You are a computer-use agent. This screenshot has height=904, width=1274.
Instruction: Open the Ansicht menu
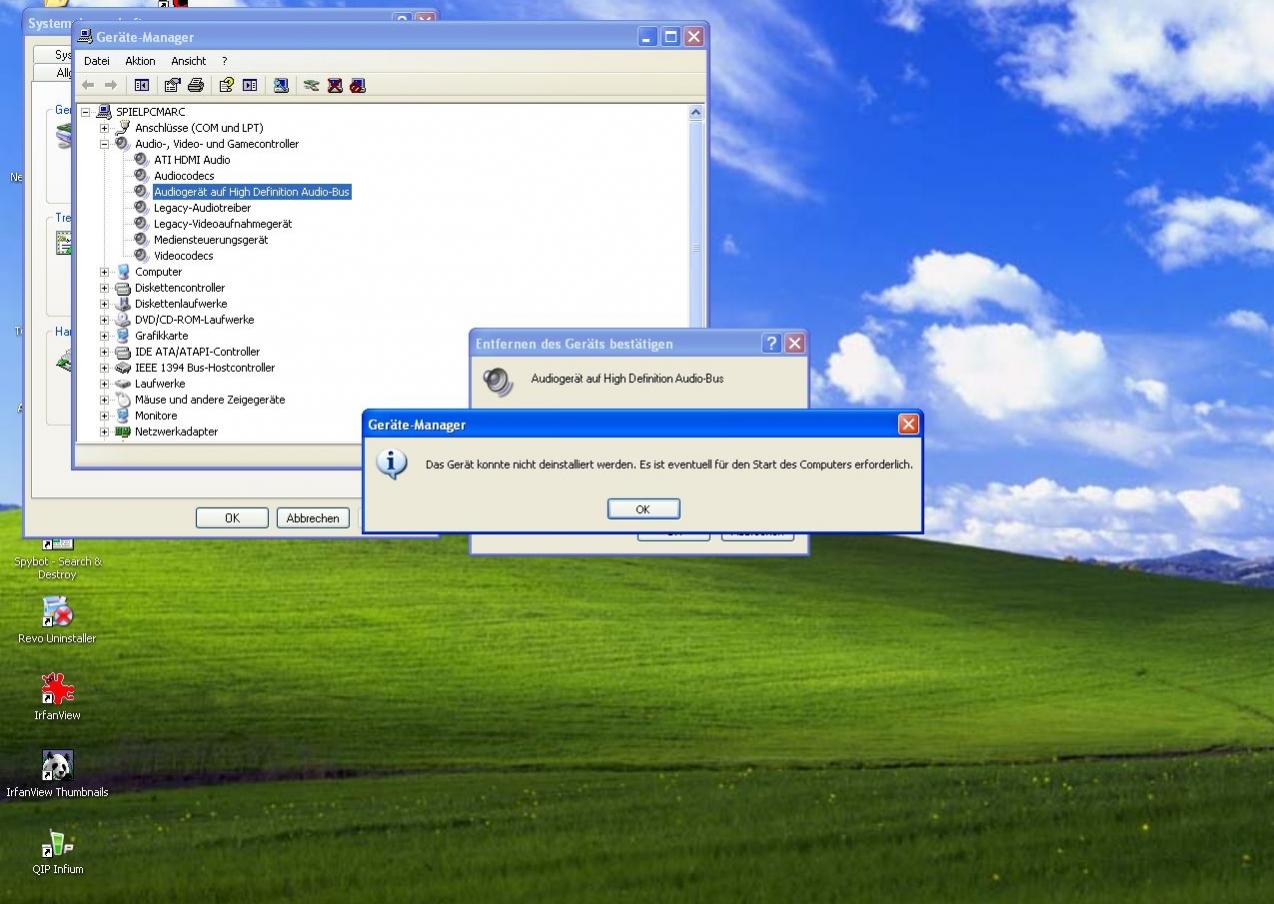[x=188, y=61]
